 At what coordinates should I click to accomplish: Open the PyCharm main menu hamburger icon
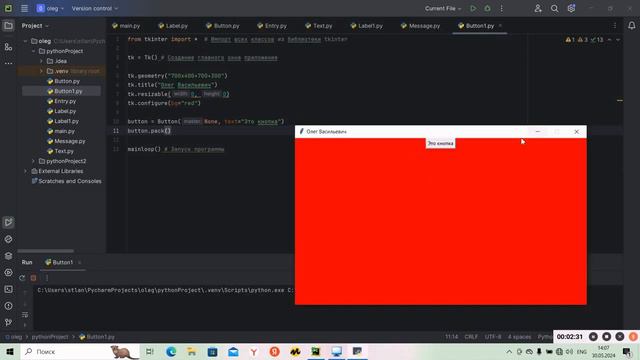pos(24,8)
